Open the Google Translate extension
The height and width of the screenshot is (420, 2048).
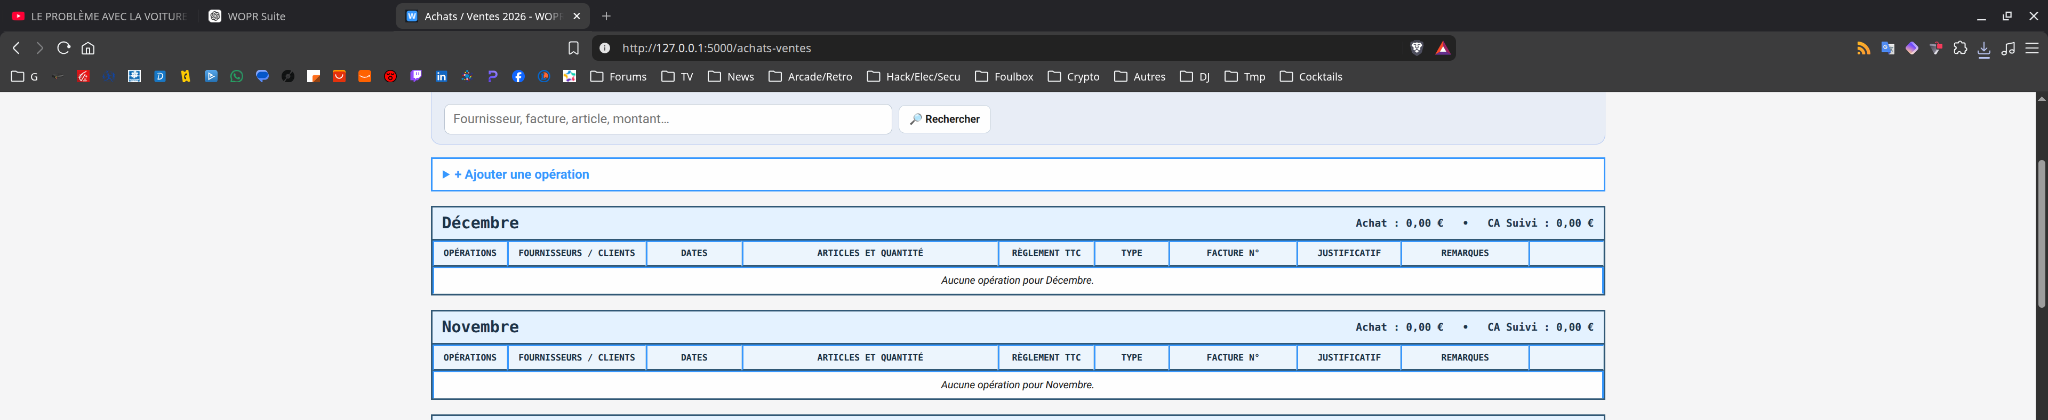pyautogui.click(x=1888, y=48)
